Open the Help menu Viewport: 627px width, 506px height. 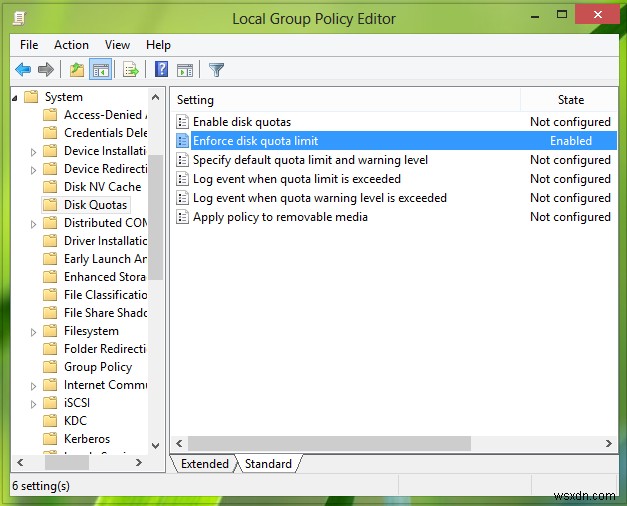(x=158, y=45)
